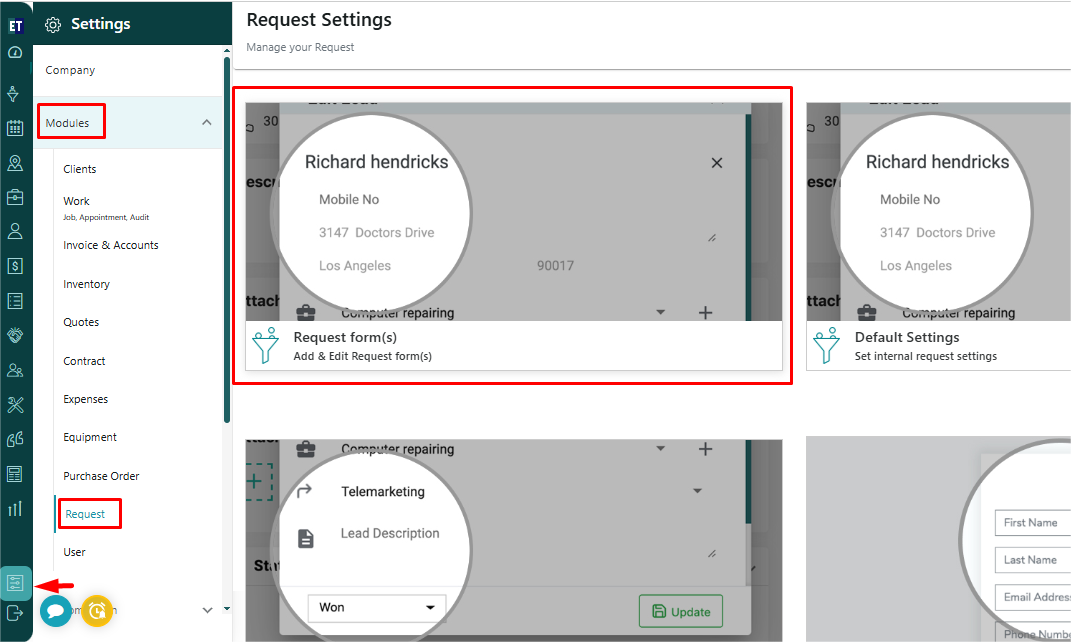Click the Won status thumbnail card
Image resolution: width=1071 pixels, height=642 pixels.
tap(513, 538)
